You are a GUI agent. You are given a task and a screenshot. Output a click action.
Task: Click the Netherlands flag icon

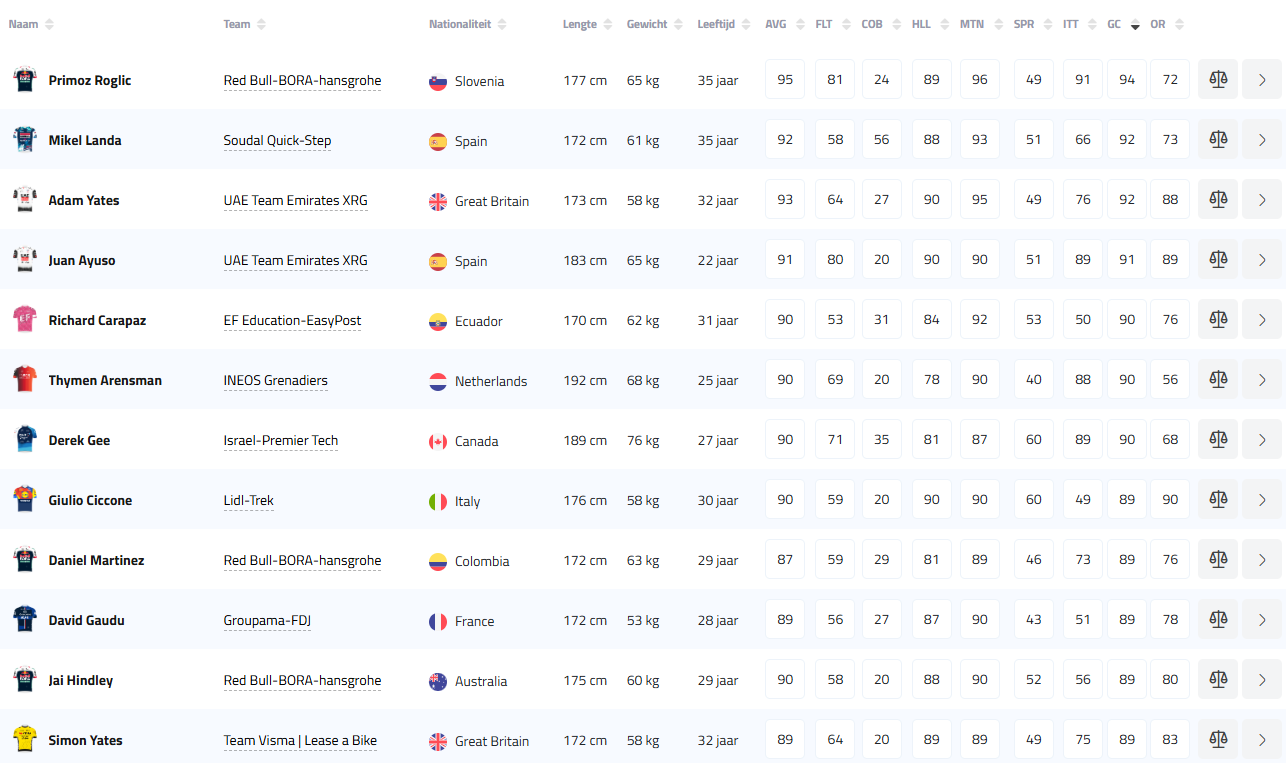438,381
